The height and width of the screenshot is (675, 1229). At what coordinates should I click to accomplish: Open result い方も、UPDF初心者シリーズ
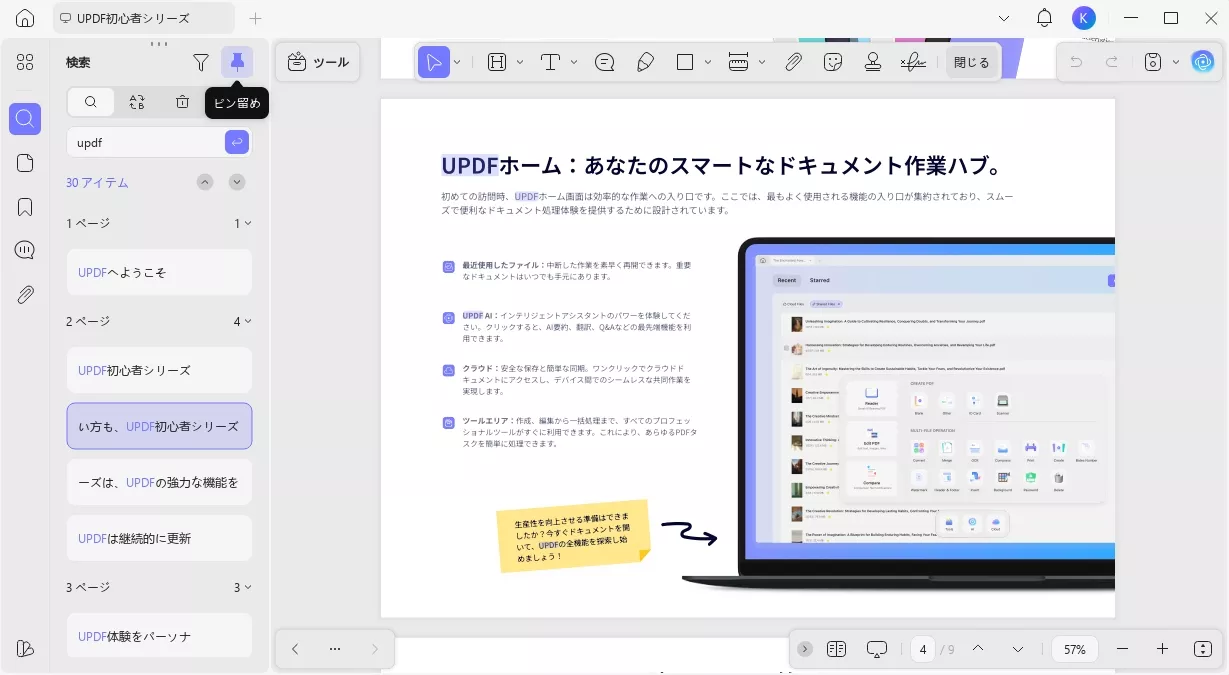(x=159, y=426)
